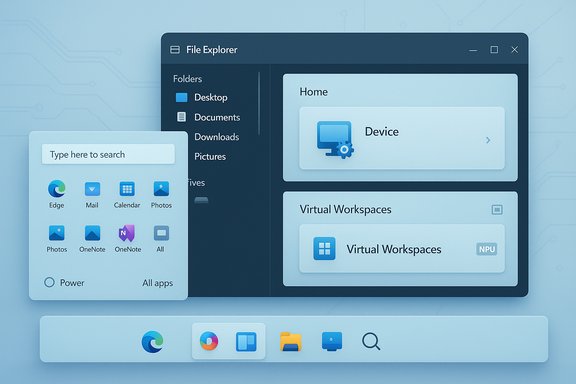The width and height of the screenshot is (576, 384).
Task: Open the widgets panel taskbar icon
Action: point(246,341)
